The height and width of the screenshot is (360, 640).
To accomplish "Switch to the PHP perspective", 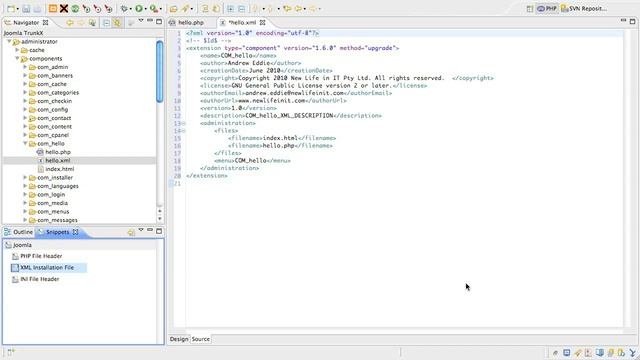I will (547, 9).
